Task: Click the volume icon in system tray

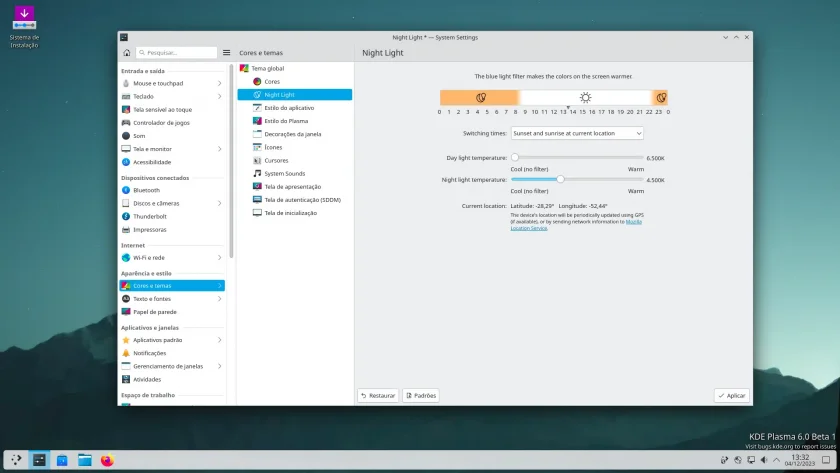Action: 764,460
